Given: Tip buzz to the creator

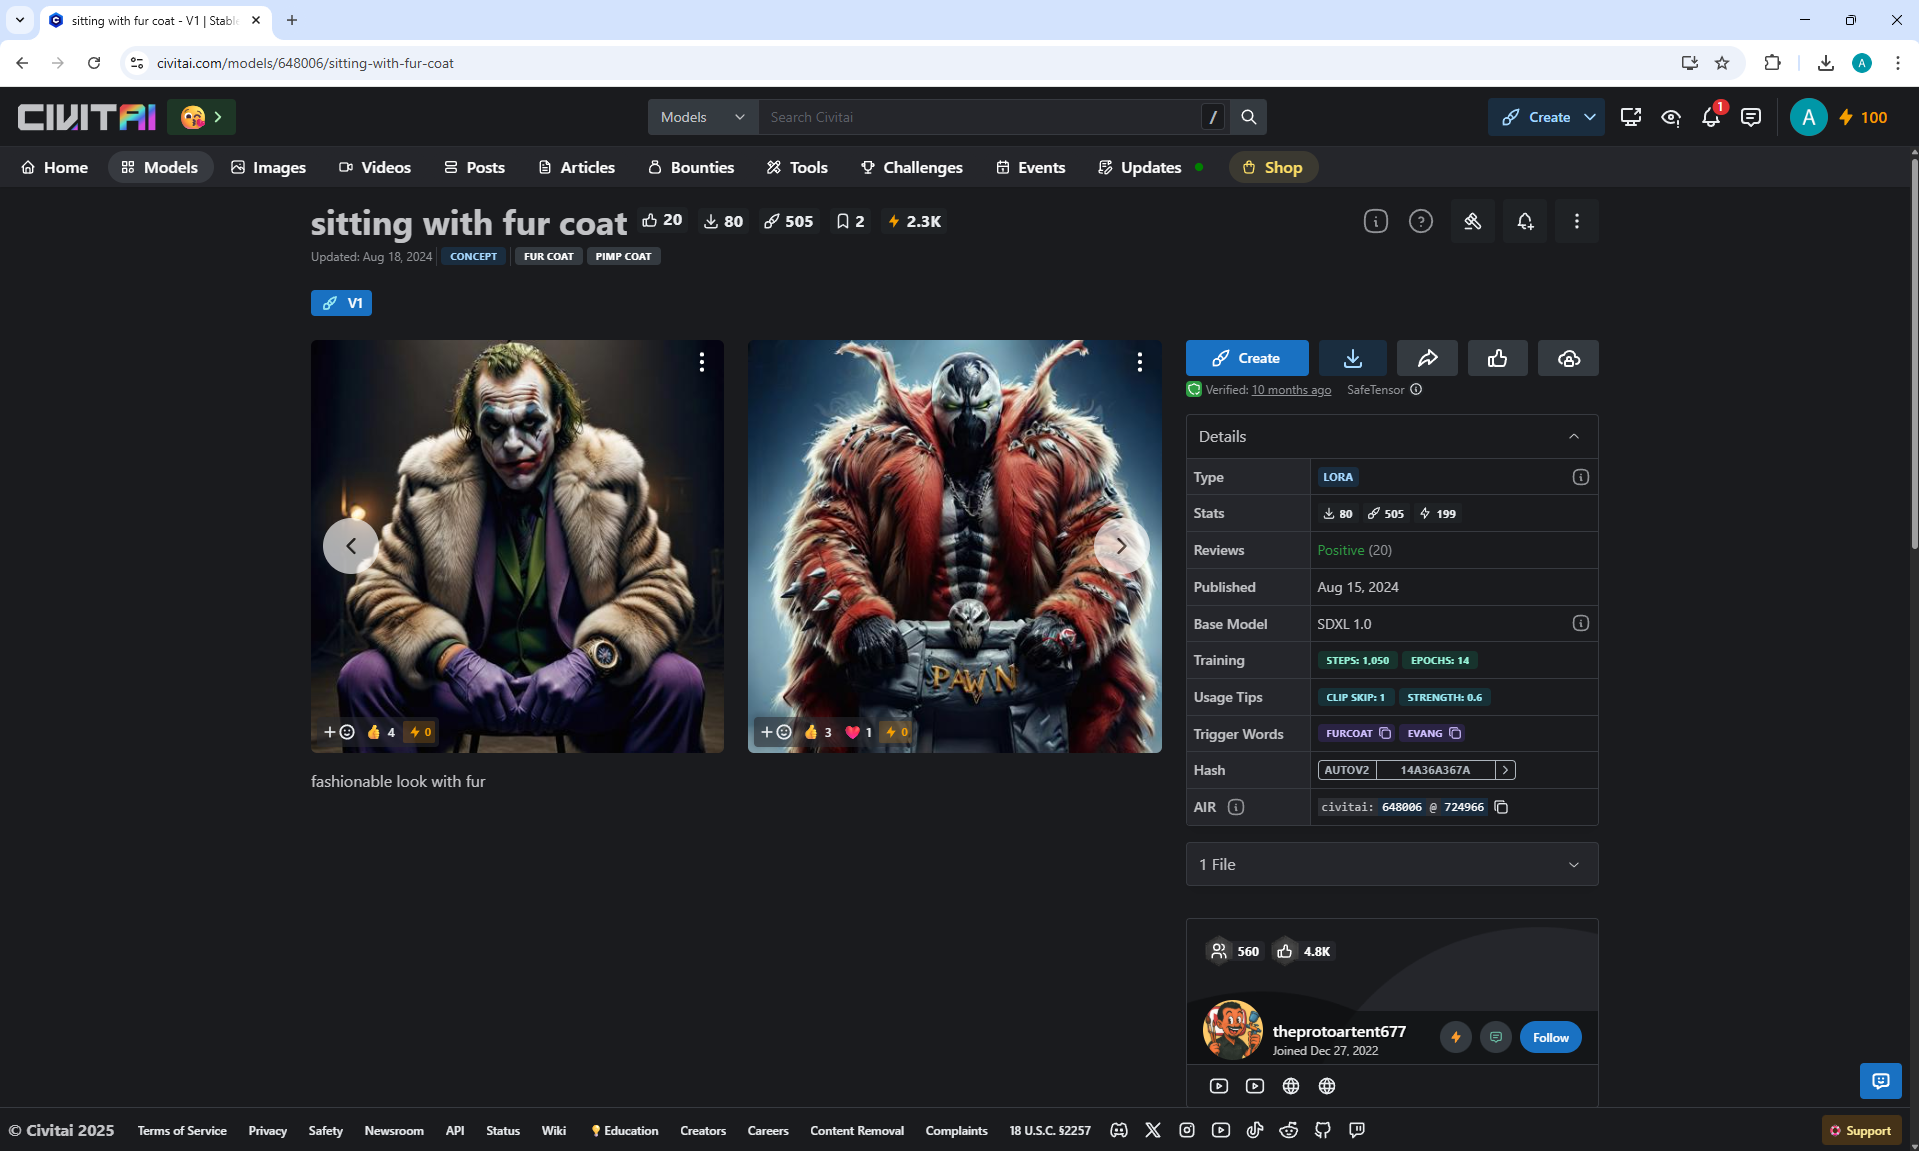Looking at the screenshot, I should pos(1456,1038).
